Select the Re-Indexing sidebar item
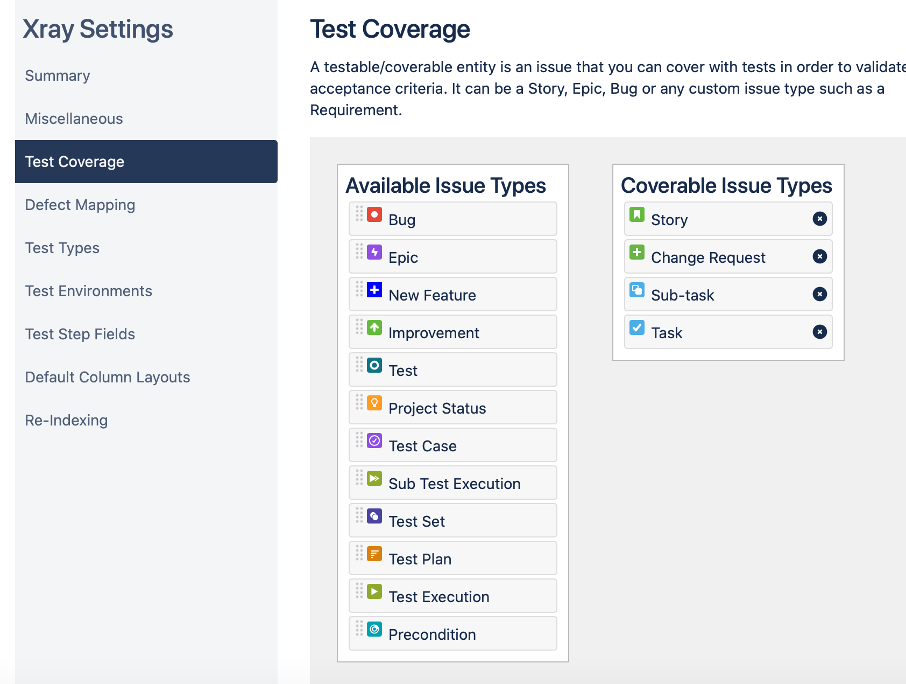Image resolution: width=906 pixels, height=684 pixels. pyautogui.click(x=66, y=420)
